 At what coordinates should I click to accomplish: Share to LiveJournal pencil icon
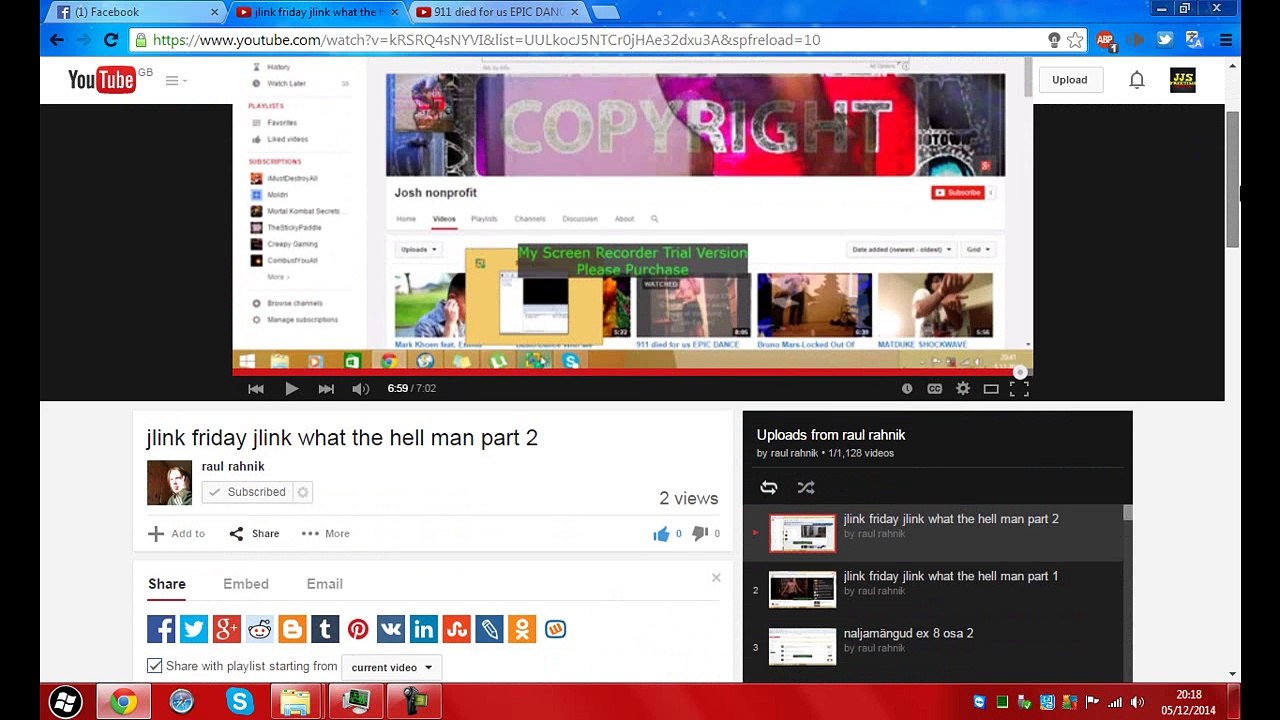point(489,629)
